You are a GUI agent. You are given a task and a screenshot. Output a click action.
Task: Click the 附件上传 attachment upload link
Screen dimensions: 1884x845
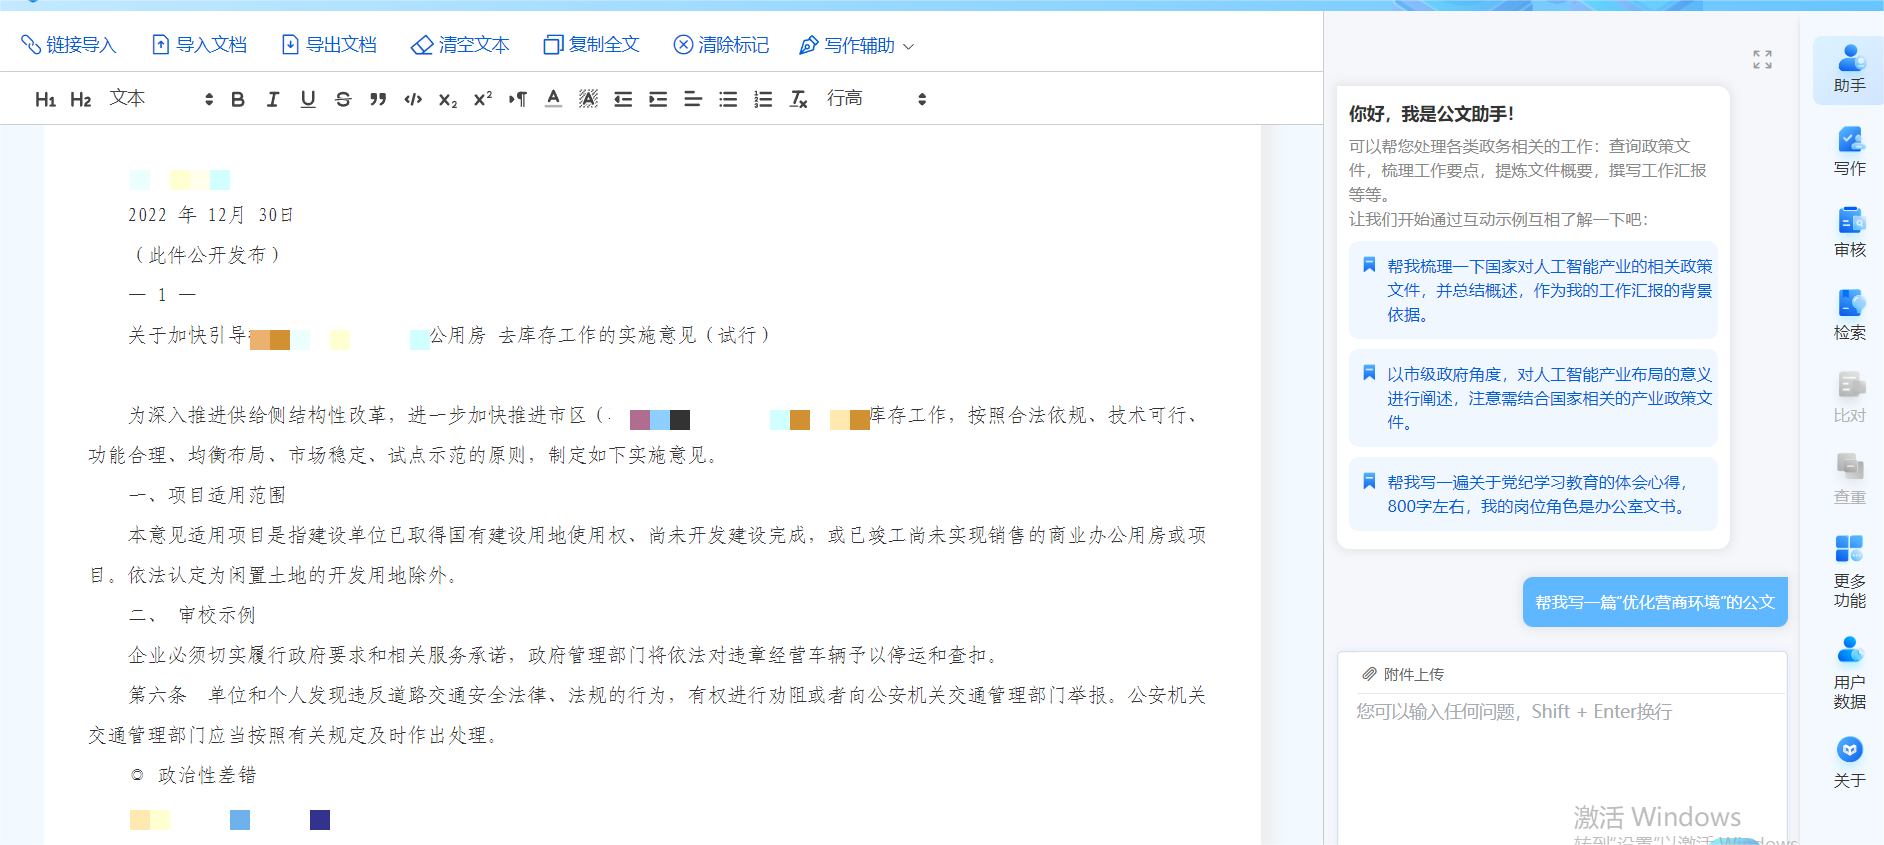(x=1403, y=674)
